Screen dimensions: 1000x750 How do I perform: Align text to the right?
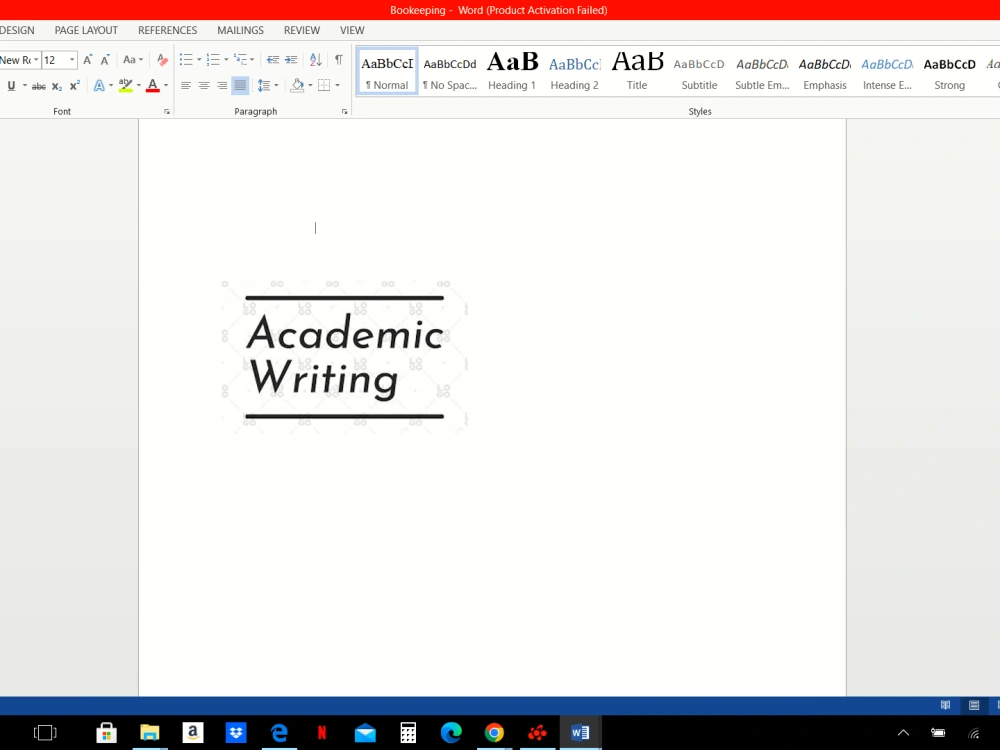click(222, 85)
